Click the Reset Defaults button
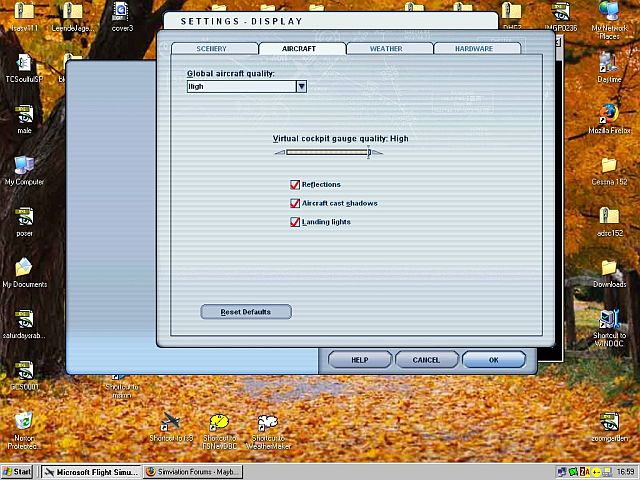The image size is (640, 480). pyautogui.click(x=246, y=312)
